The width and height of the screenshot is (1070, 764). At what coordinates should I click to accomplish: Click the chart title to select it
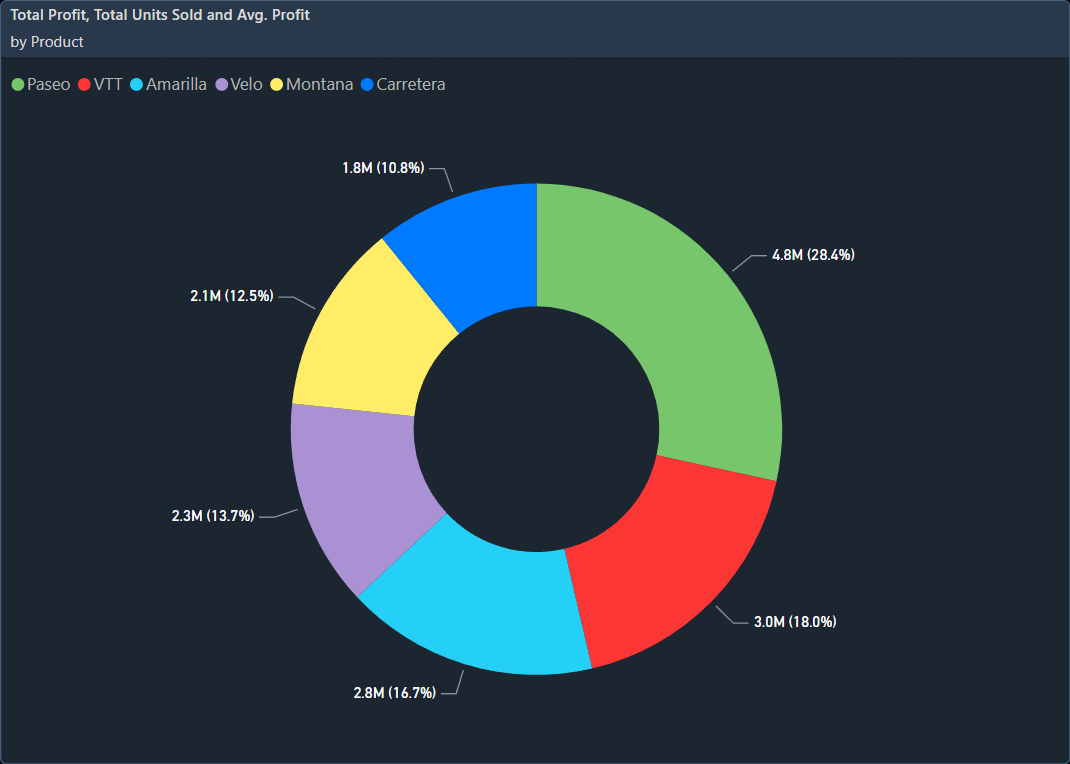coord(160,14)
